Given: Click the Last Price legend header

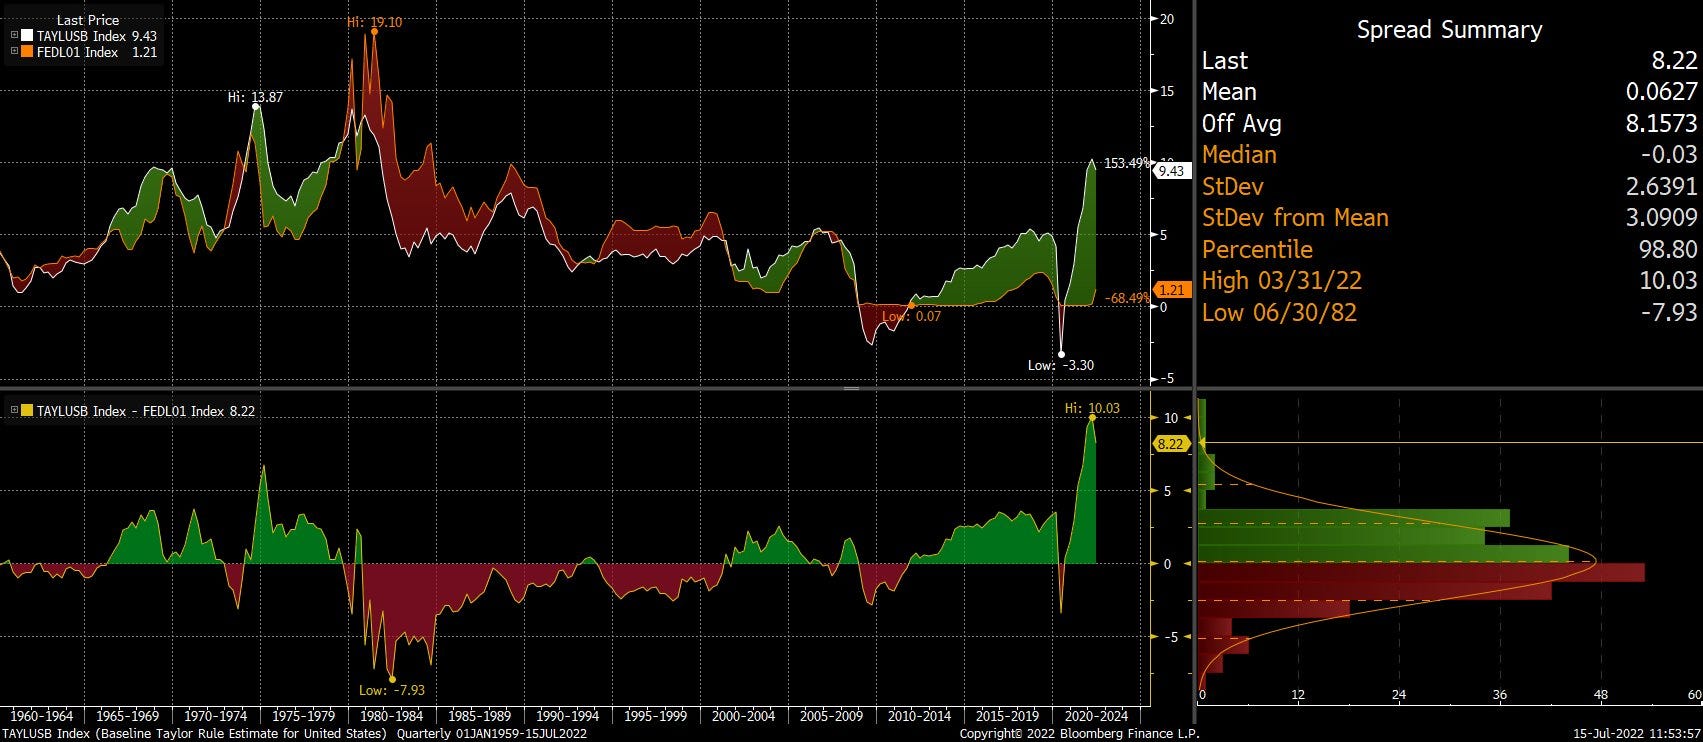Looking at the screenshot, I should (x=87, y=20).
